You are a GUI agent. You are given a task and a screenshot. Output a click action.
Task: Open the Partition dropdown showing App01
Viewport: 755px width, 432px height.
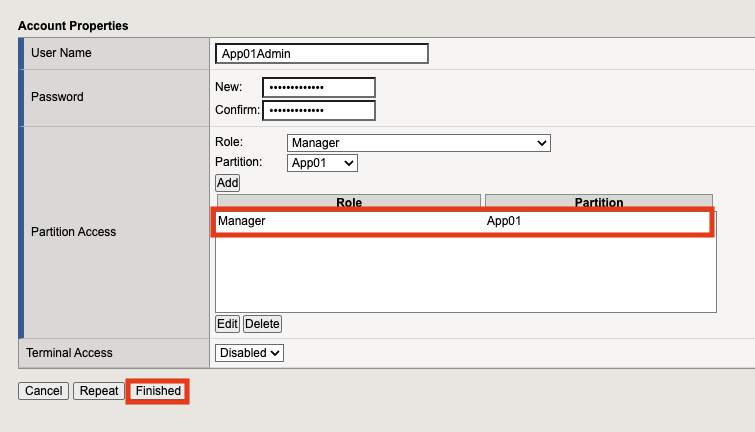[322, 163]
